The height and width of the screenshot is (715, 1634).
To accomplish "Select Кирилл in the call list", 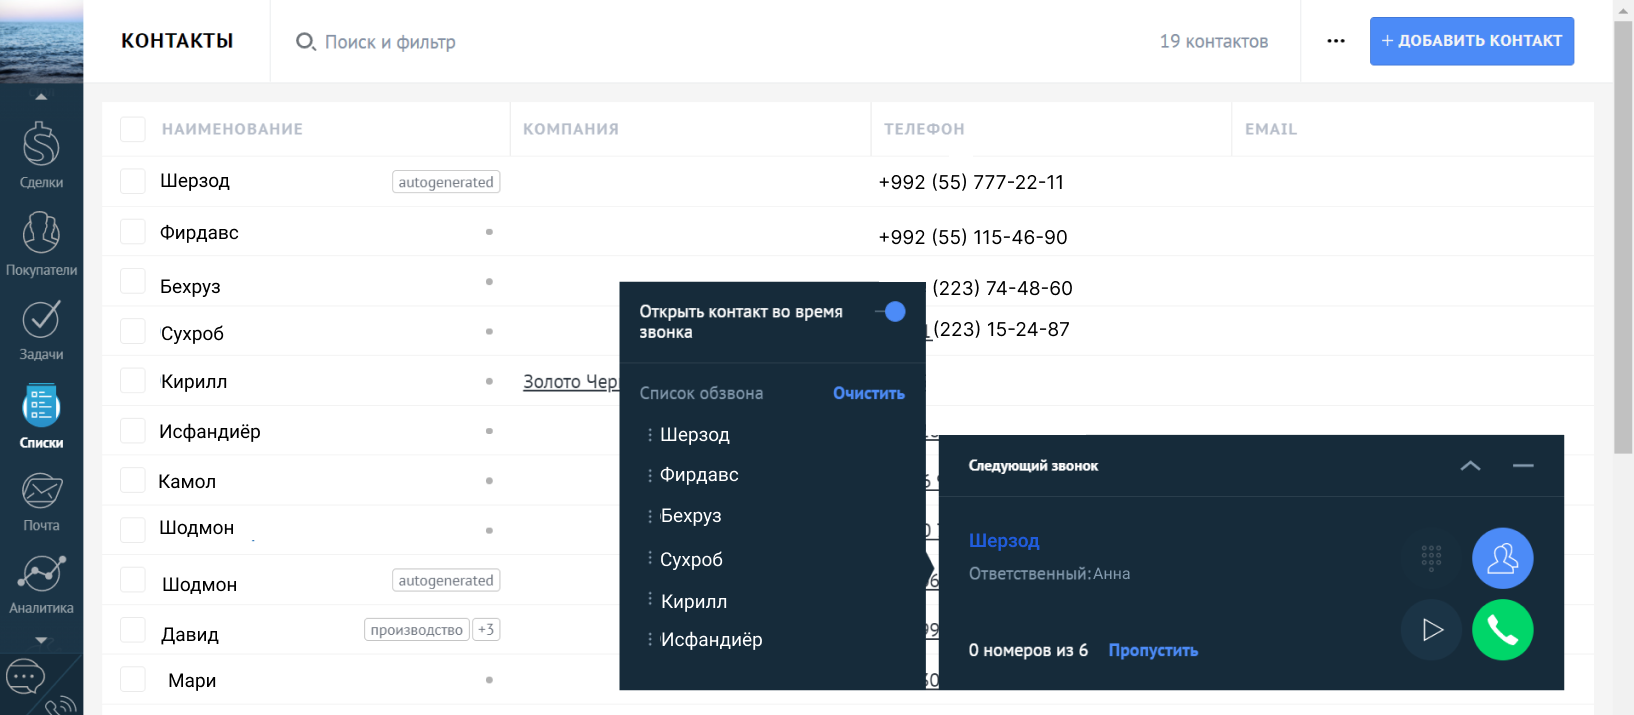I will click(693, 601).
